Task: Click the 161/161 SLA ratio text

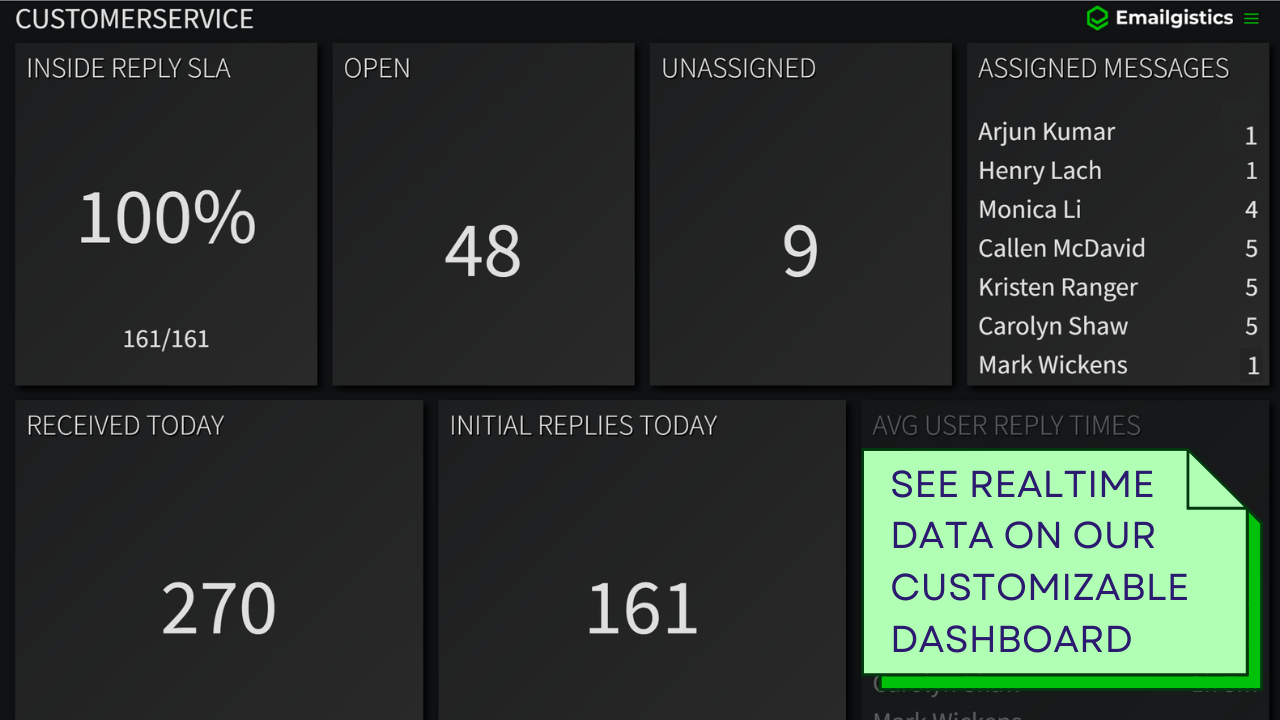Action: click(166, 339)
